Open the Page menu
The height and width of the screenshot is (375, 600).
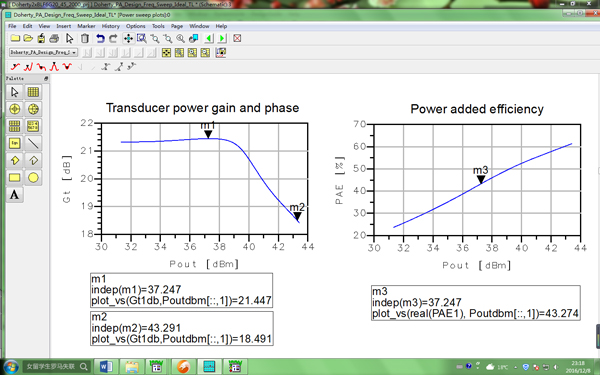[x=176, y=26]
